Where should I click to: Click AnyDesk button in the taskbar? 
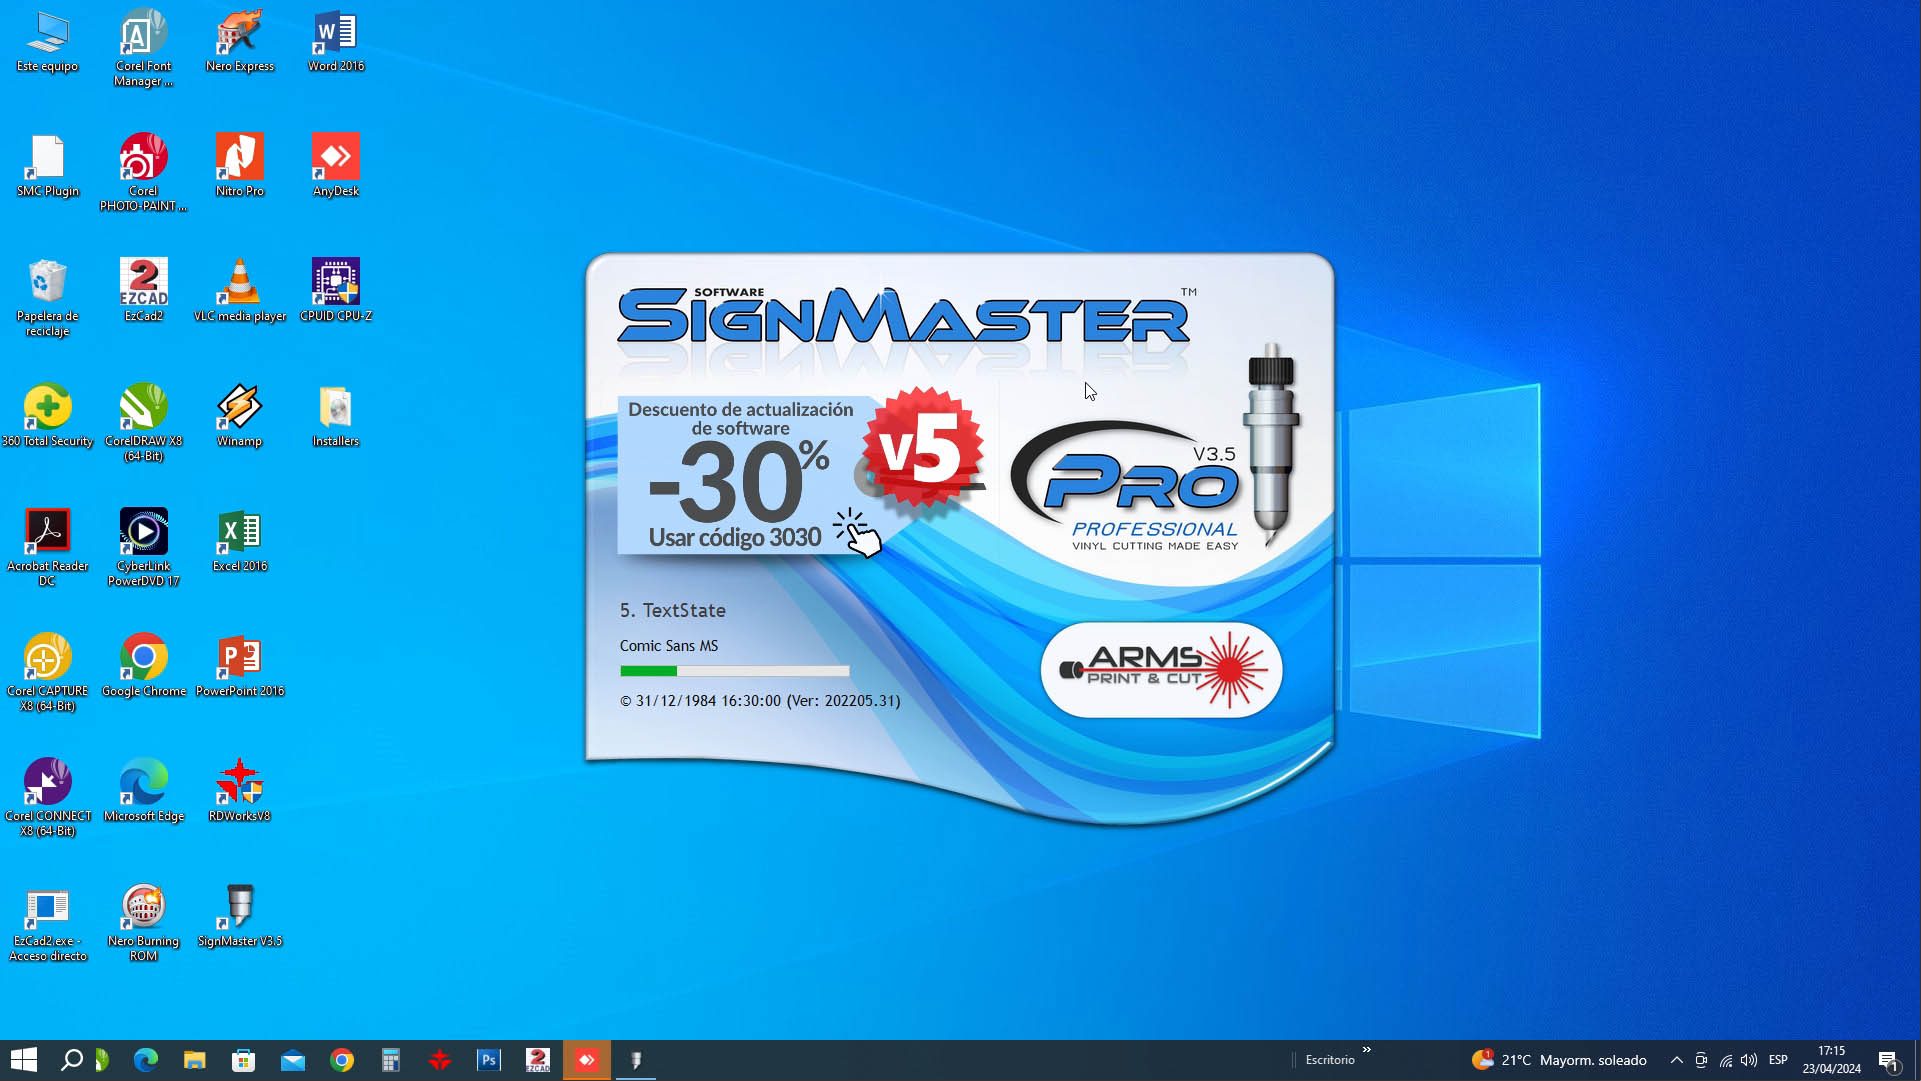(587, 1060)
